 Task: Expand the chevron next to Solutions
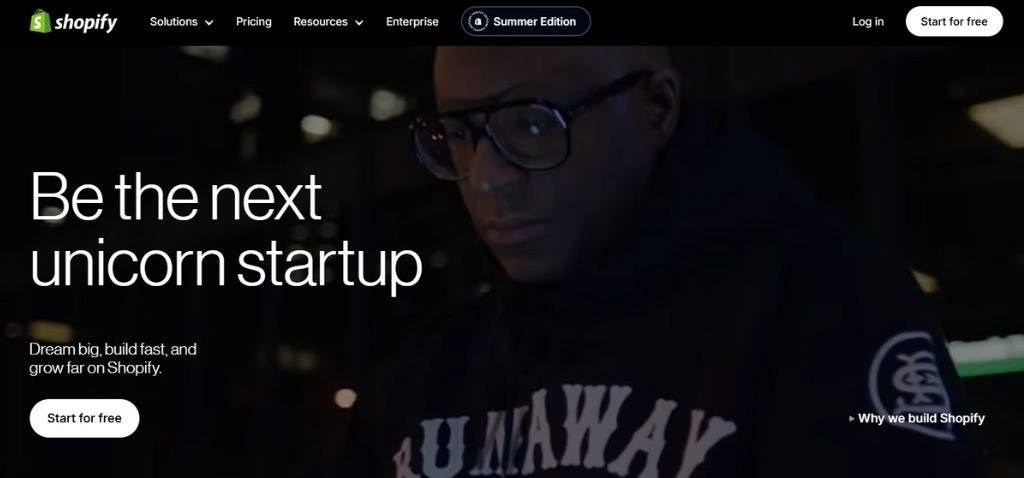[209, 22]
